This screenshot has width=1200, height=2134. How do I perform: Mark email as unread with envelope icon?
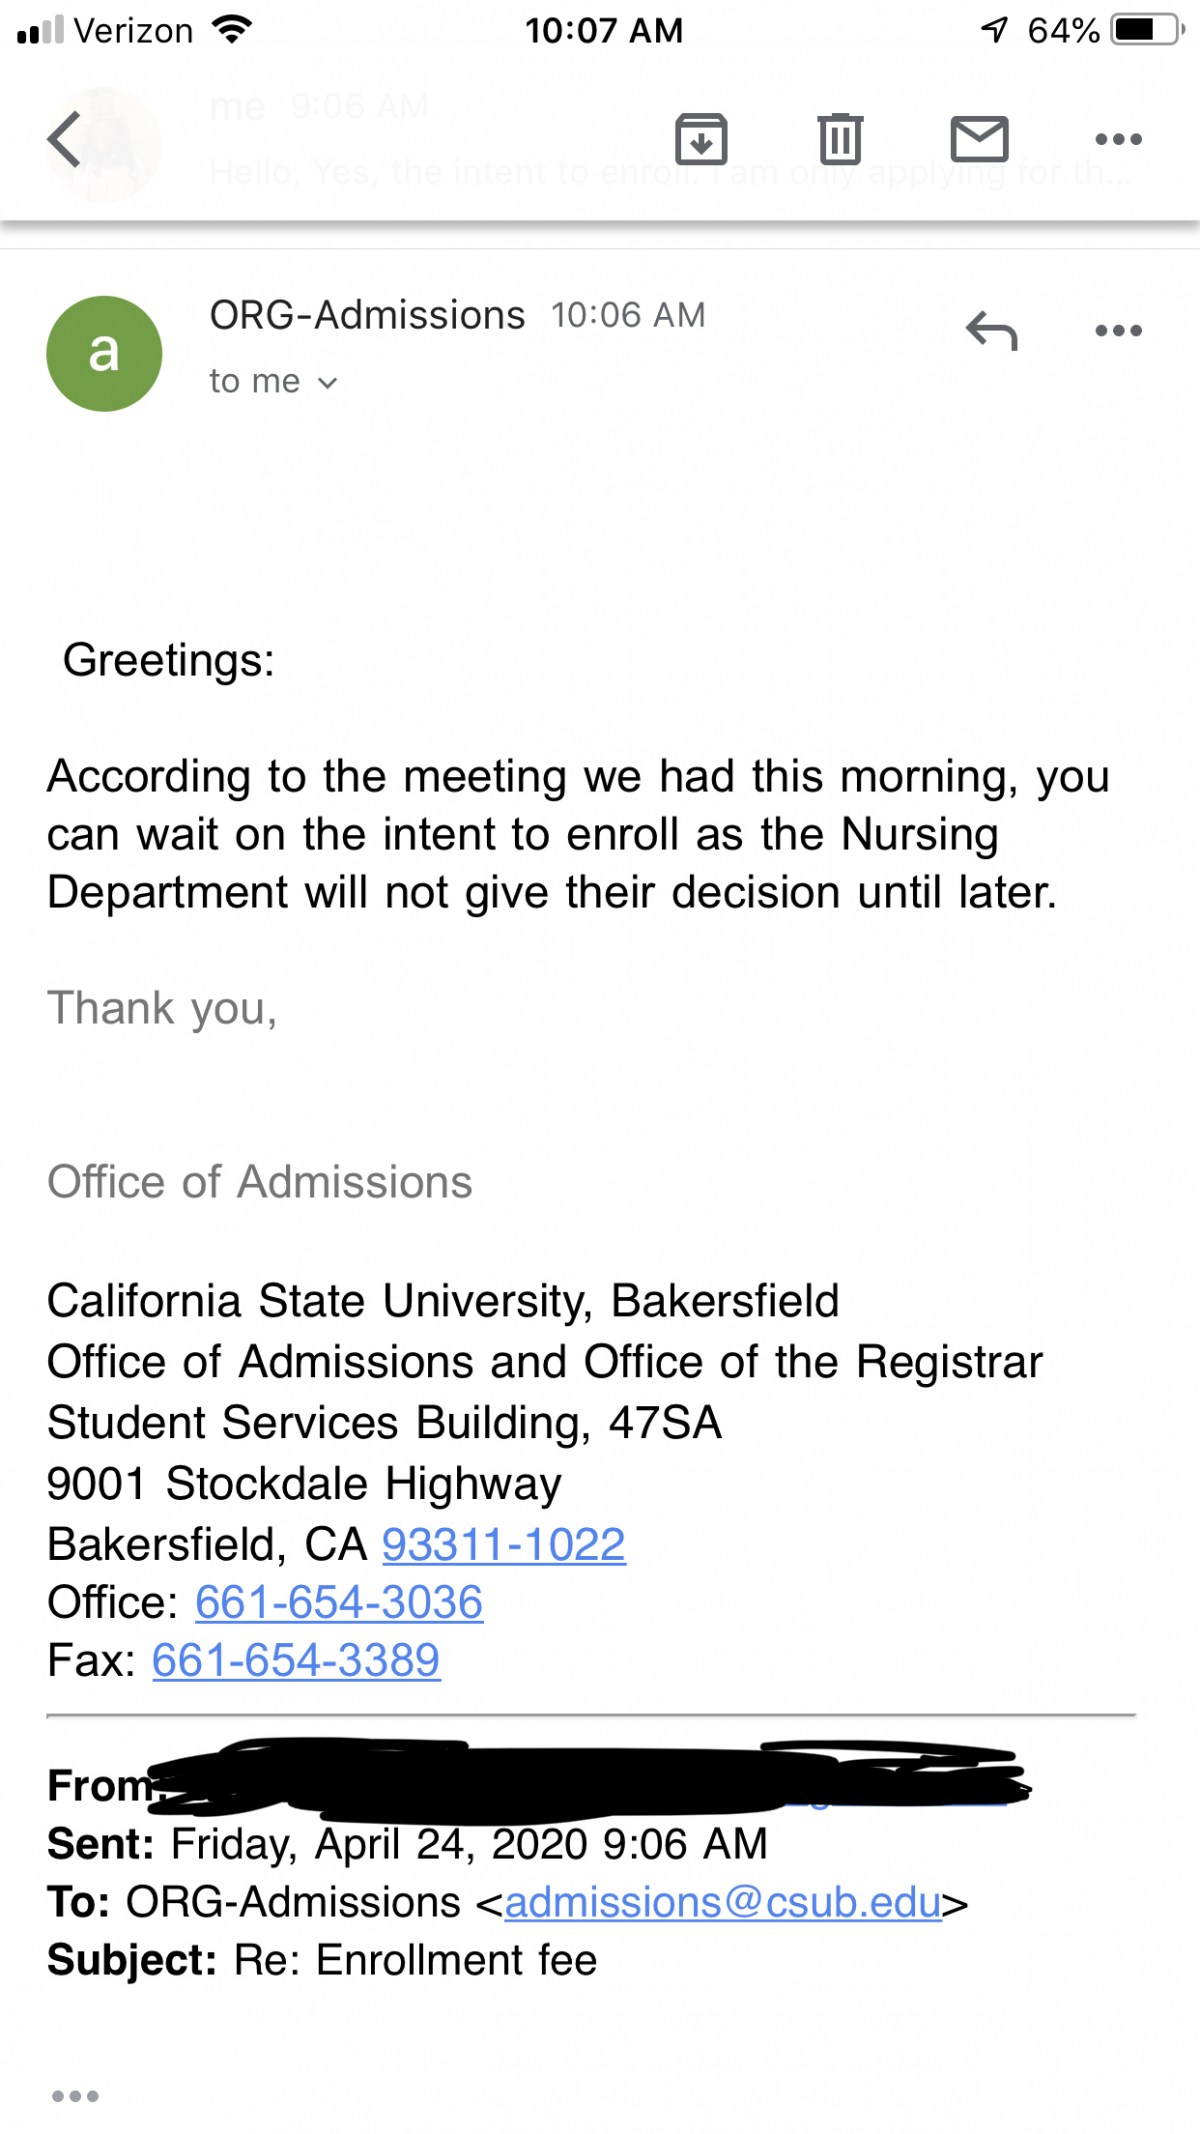click(979, 139)
